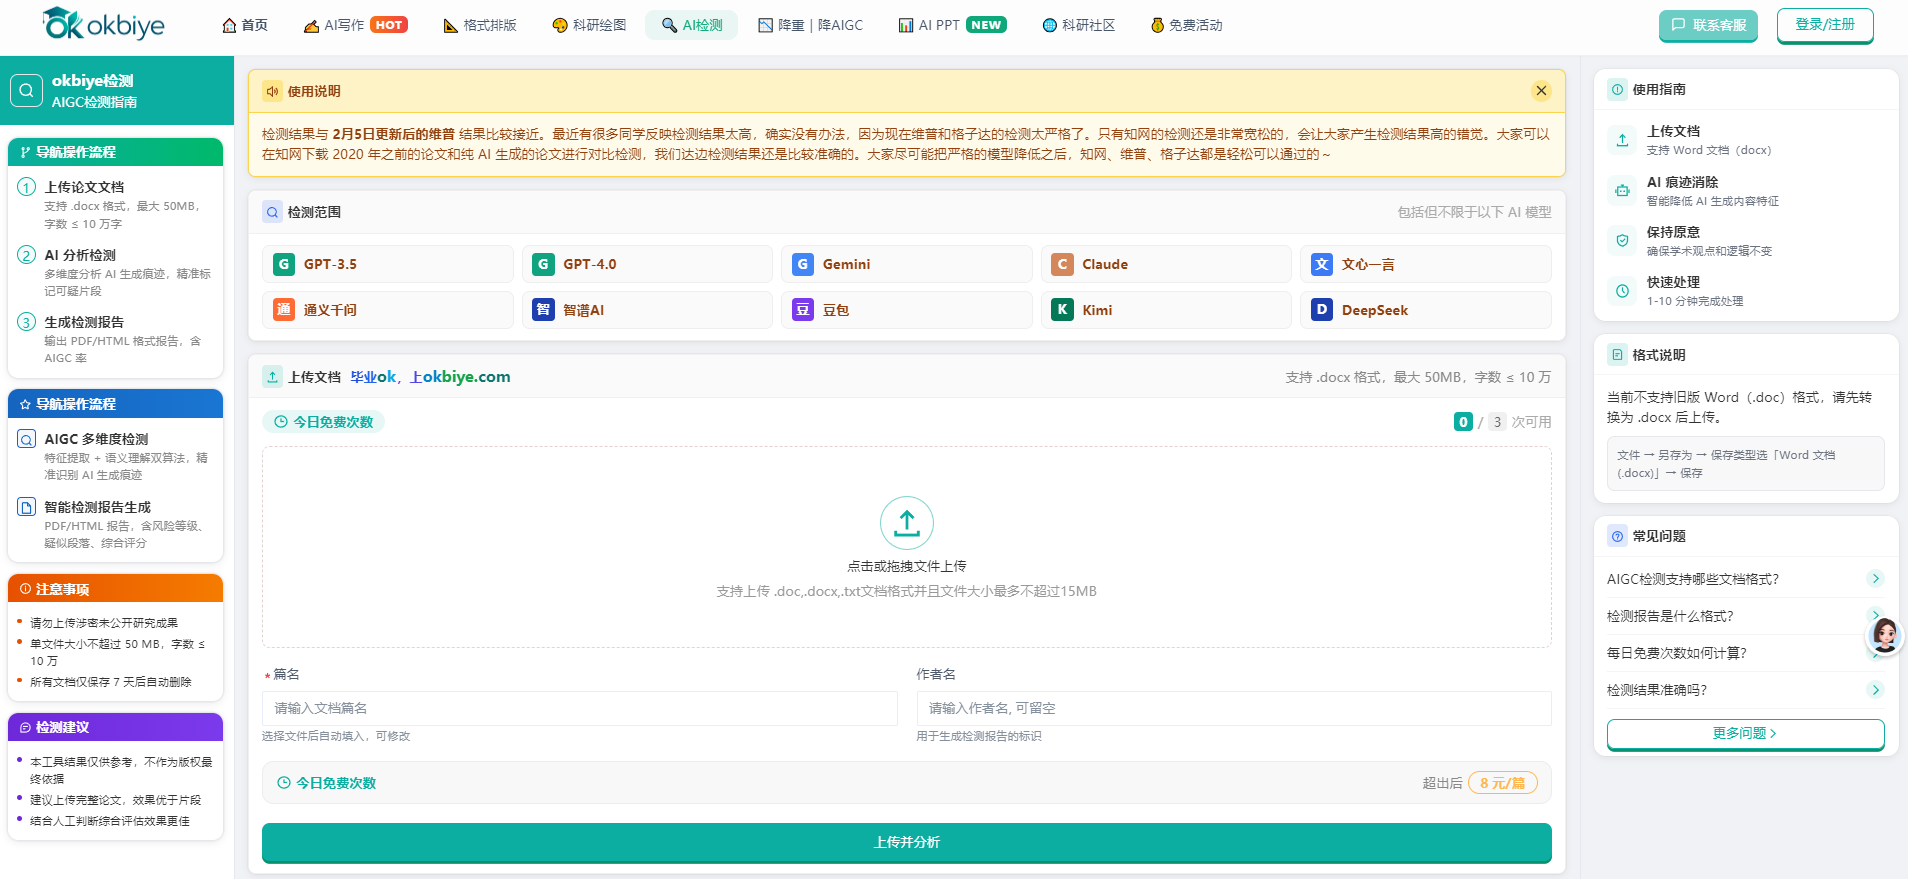
Task: Open the 毕业ok, 上okbiye.com link
Action: point(430,377)
